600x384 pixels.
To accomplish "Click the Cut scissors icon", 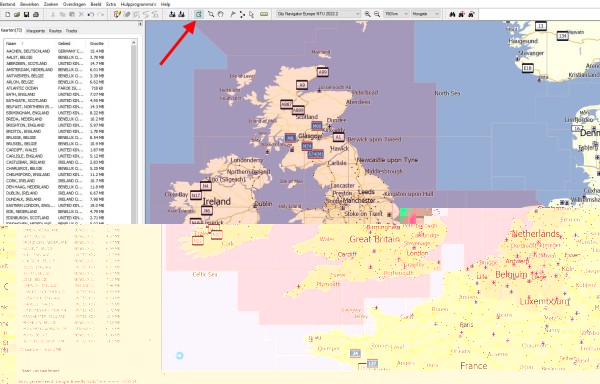I will [53, 15].
